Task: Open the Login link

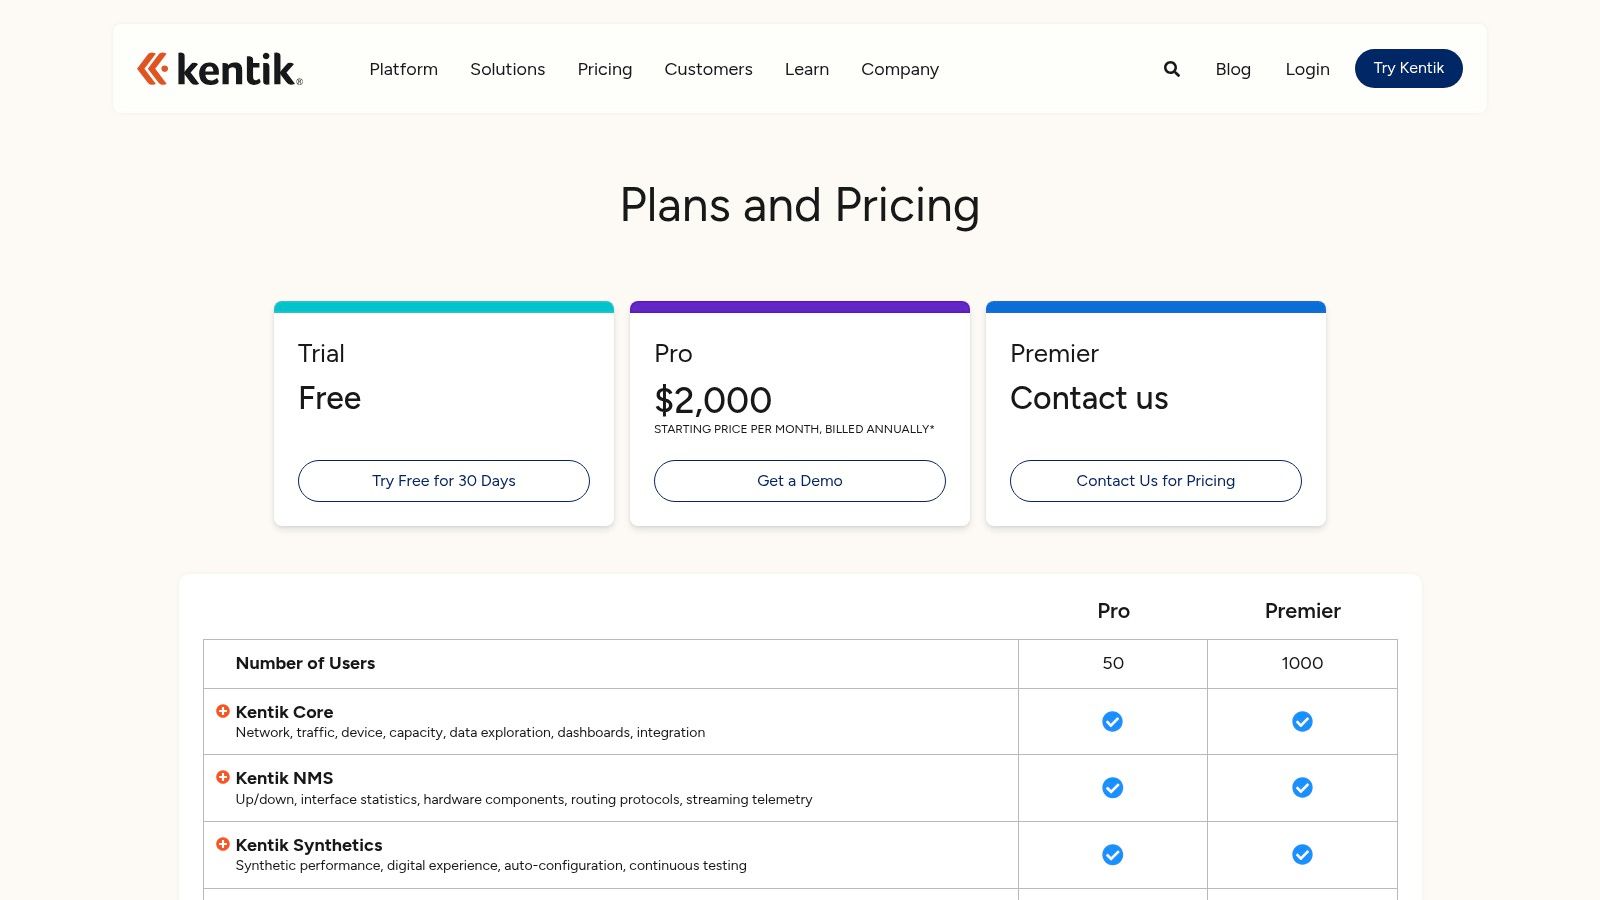Action: tap(1307, 69)
